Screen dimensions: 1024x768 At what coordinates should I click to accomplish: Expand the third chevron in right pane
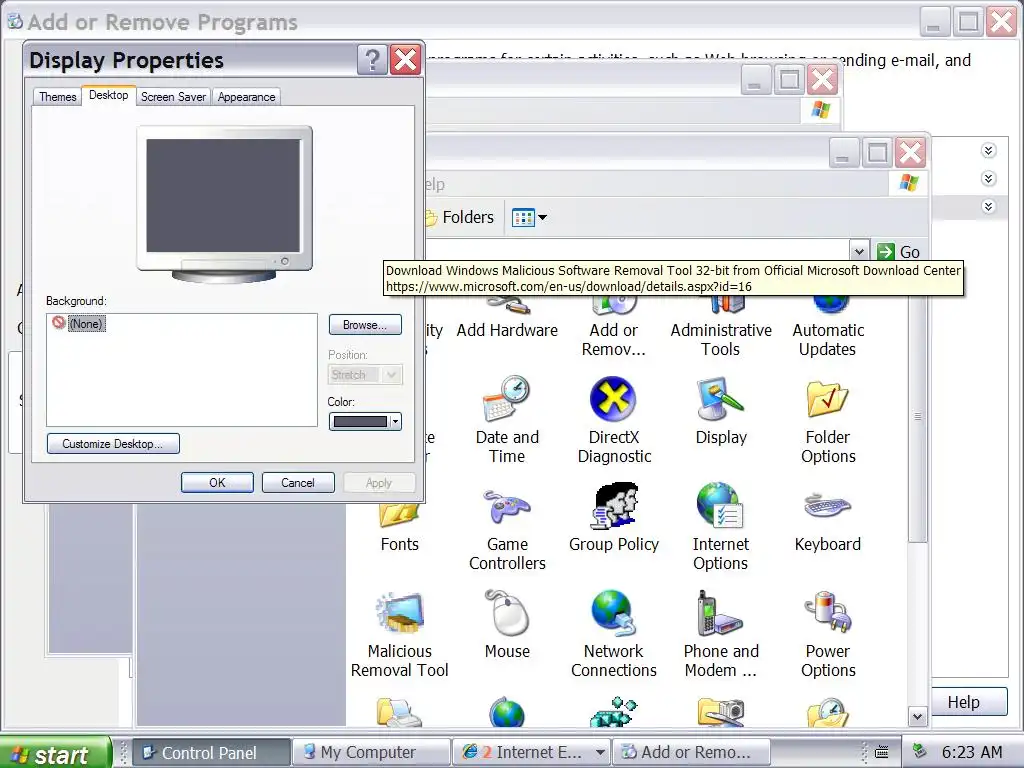point(989,206)
